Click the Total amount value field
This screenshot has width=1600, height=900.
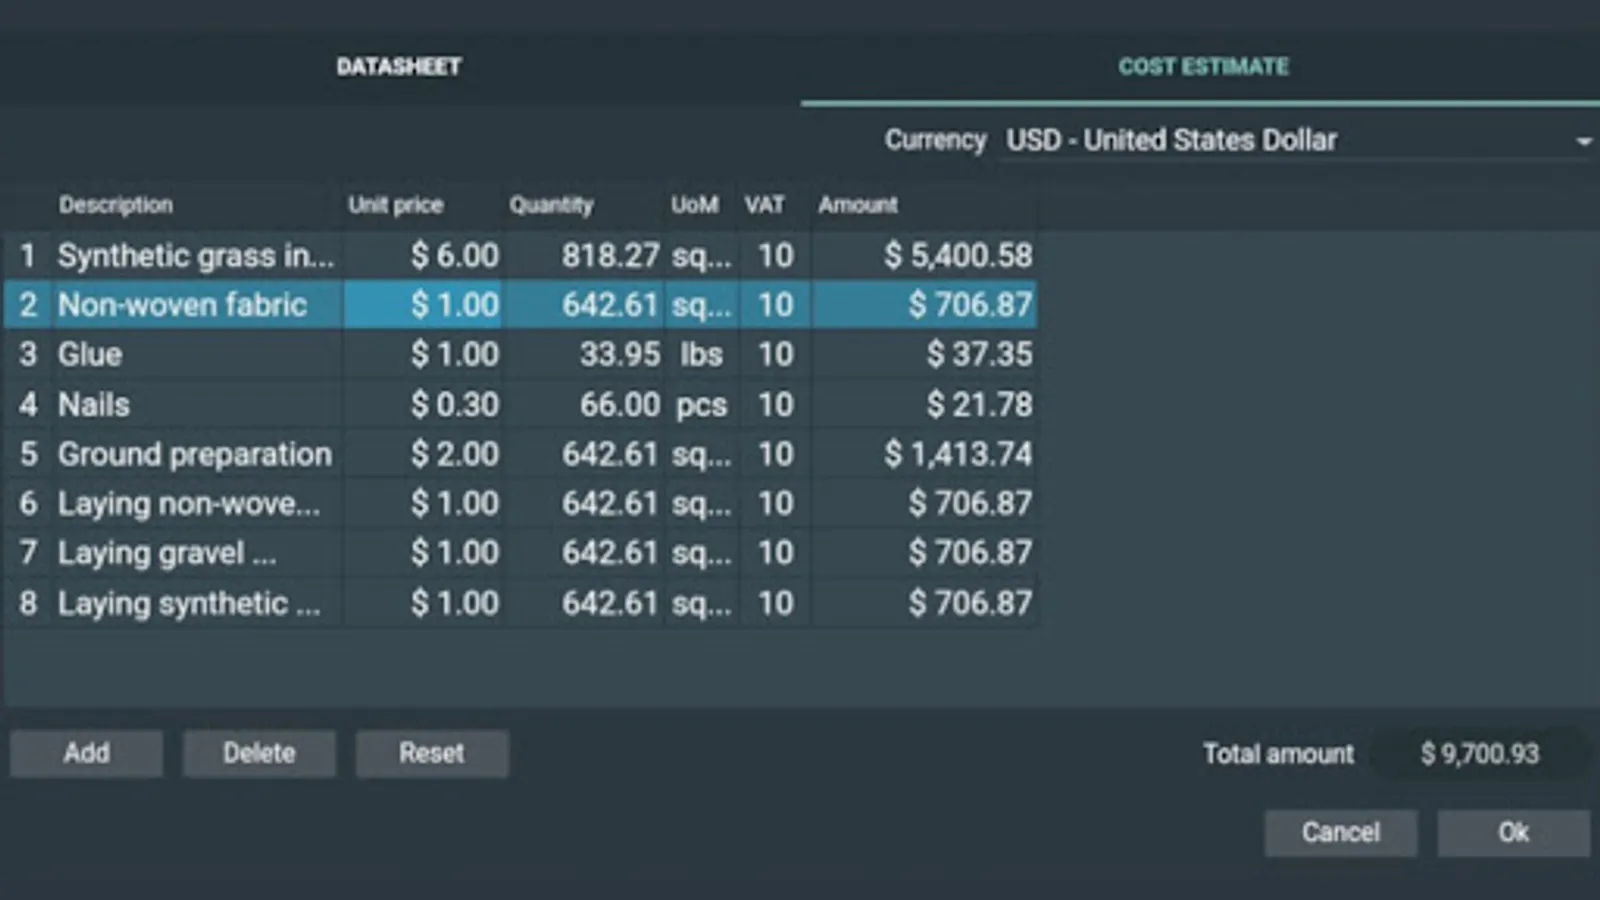1482,753
